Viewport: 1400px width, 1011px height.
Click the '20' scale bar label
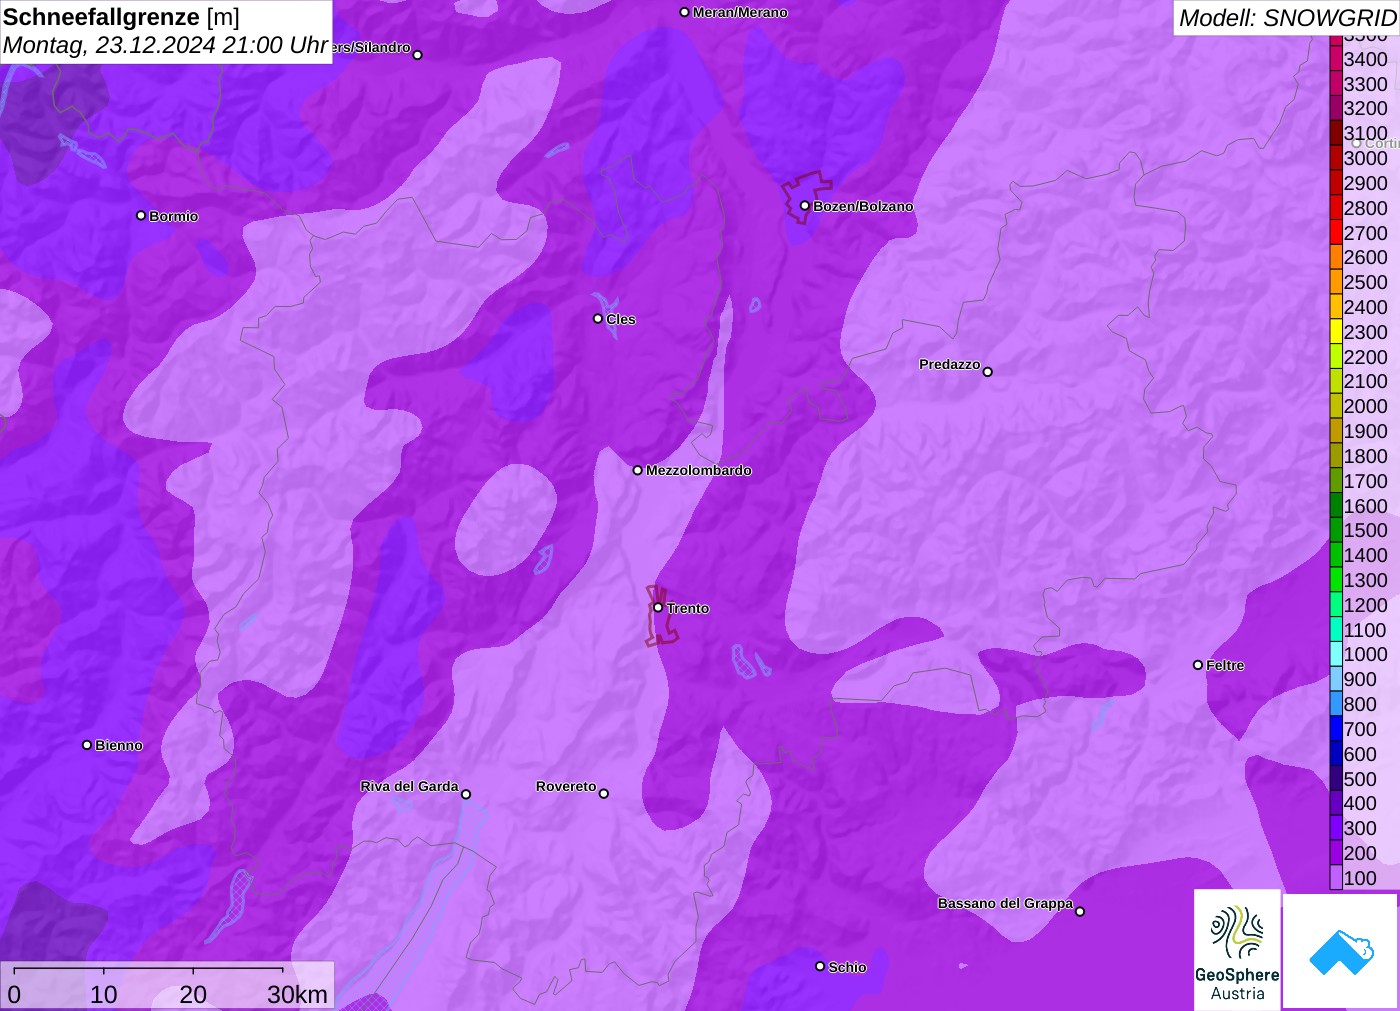tap(193, 994)
